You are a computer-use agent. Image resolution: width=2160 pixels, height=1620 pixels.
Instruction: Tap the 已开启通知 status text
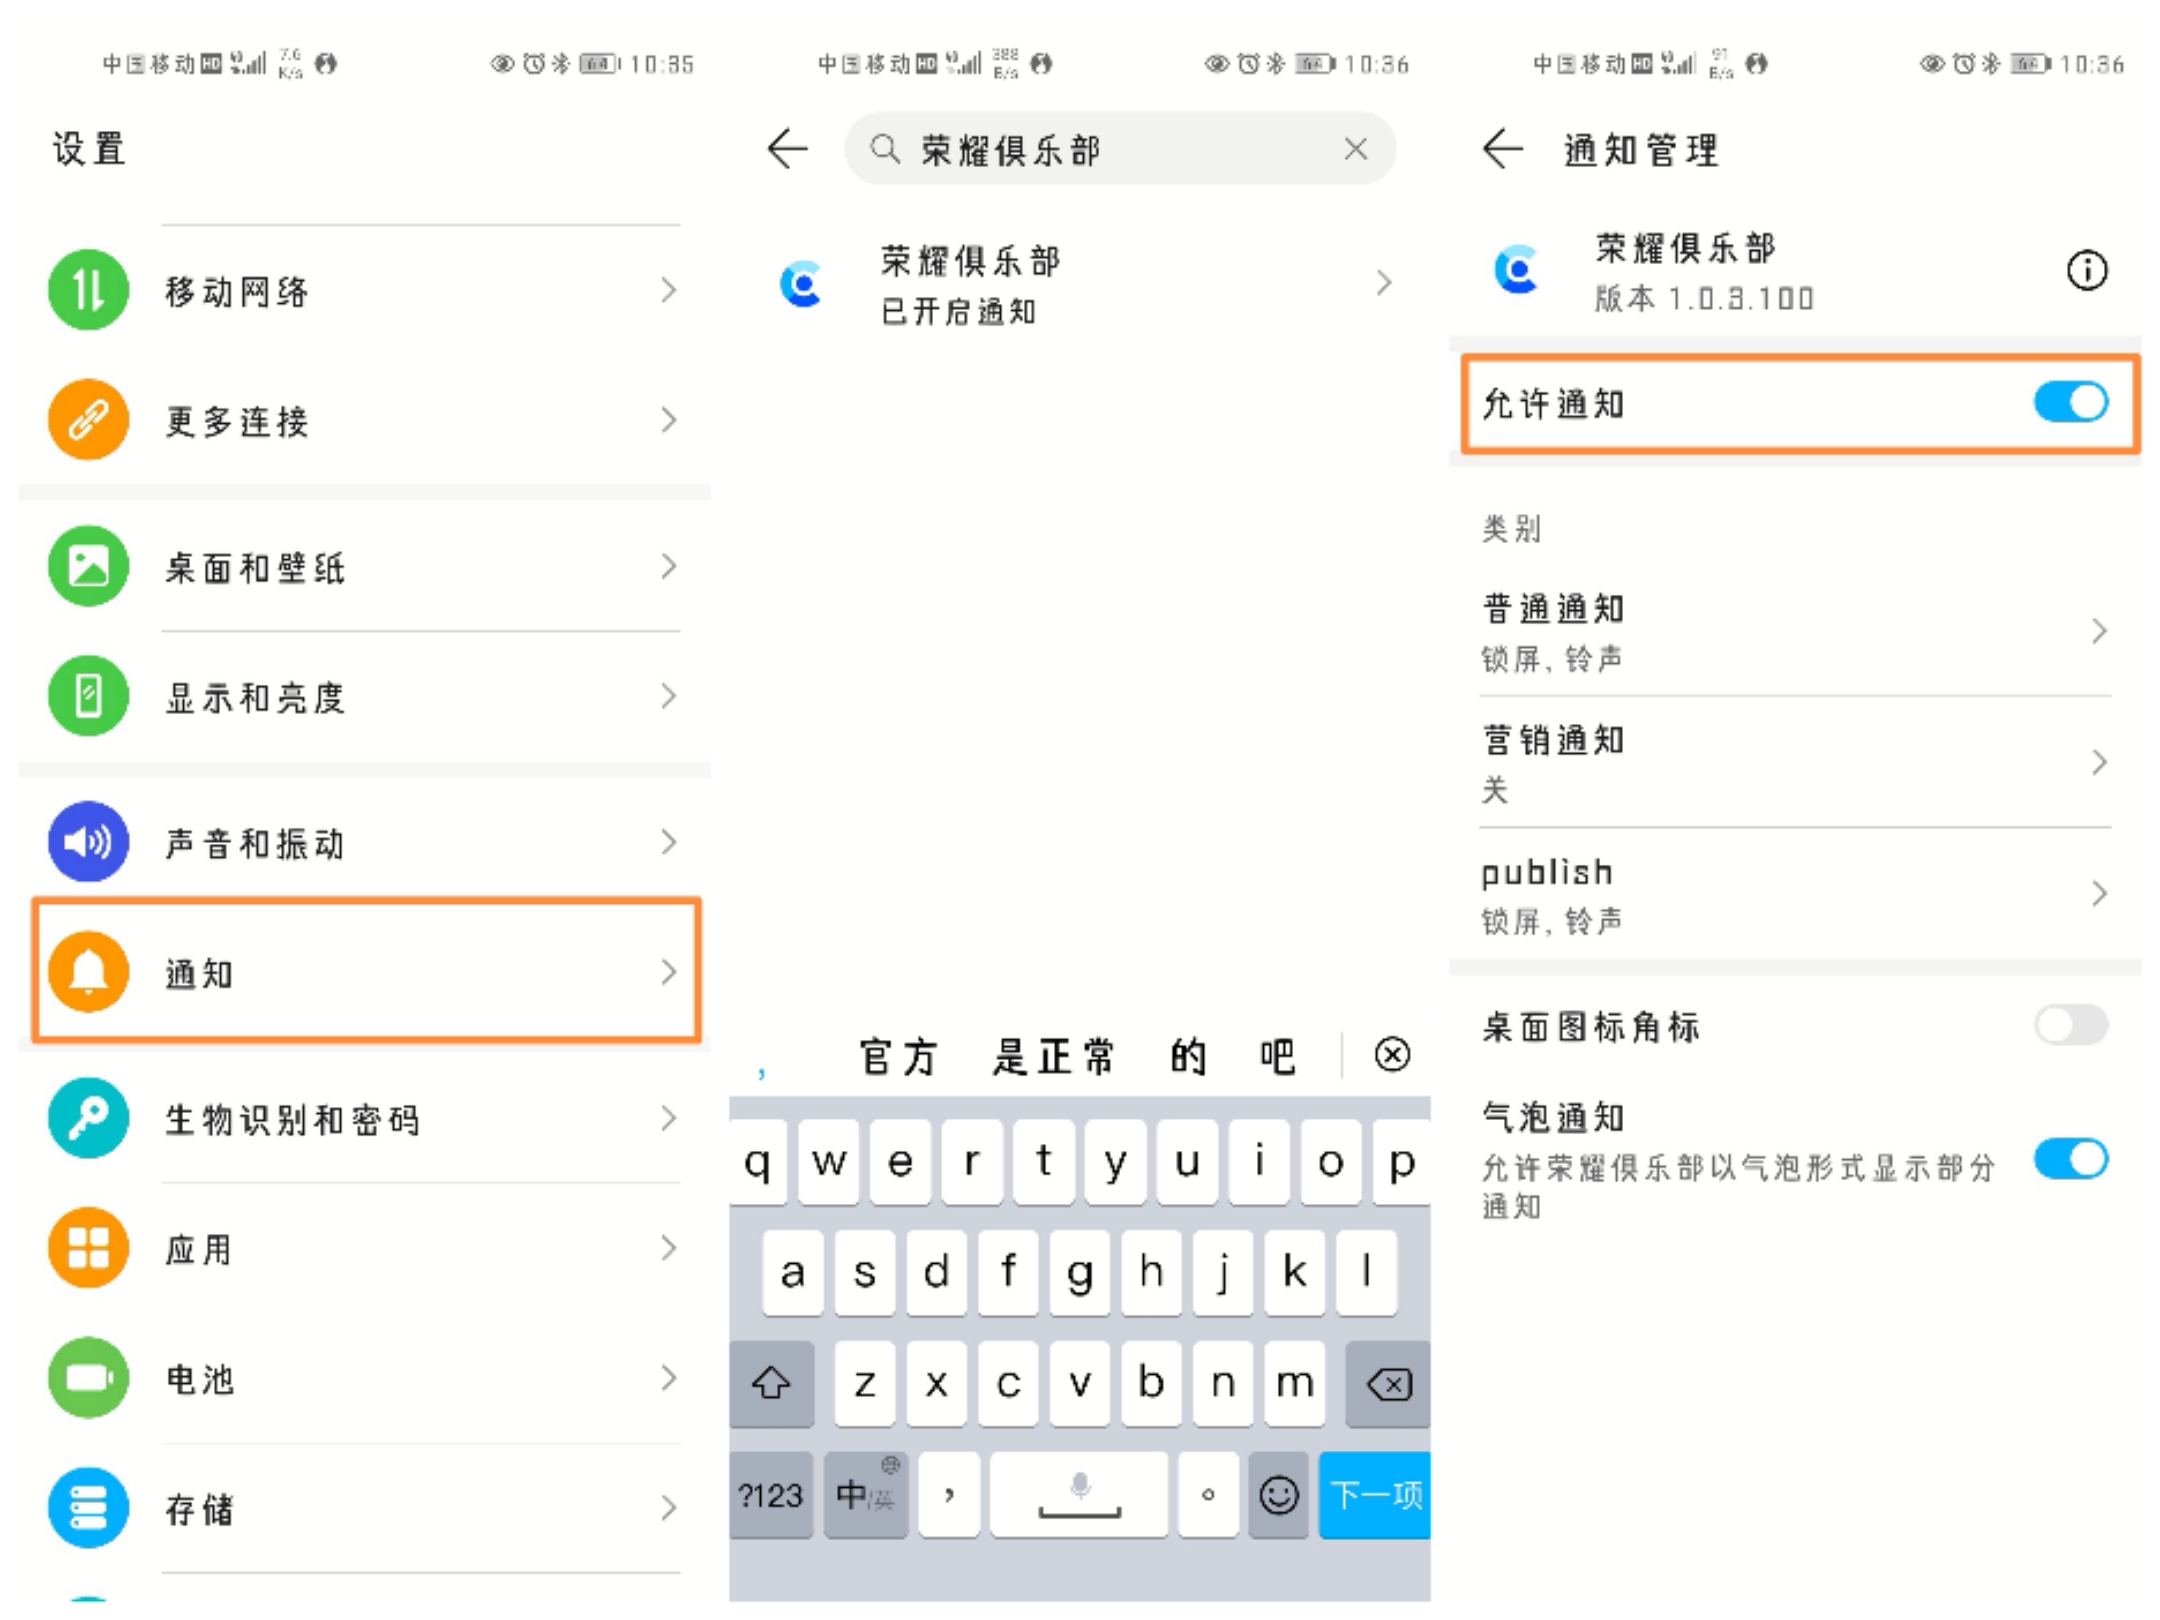pyautogui.click(x=958, y=312)
